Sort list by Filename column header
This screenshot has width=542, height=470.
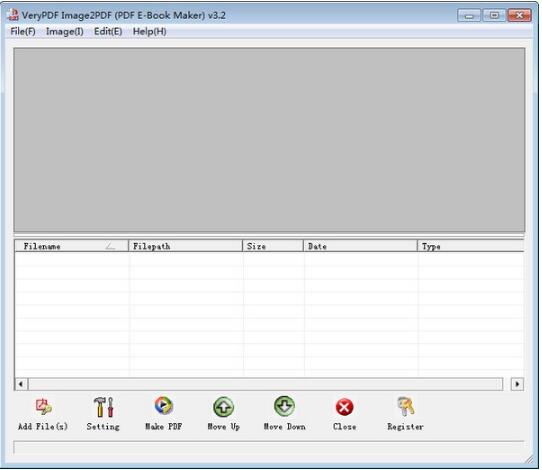pos(71,246)
